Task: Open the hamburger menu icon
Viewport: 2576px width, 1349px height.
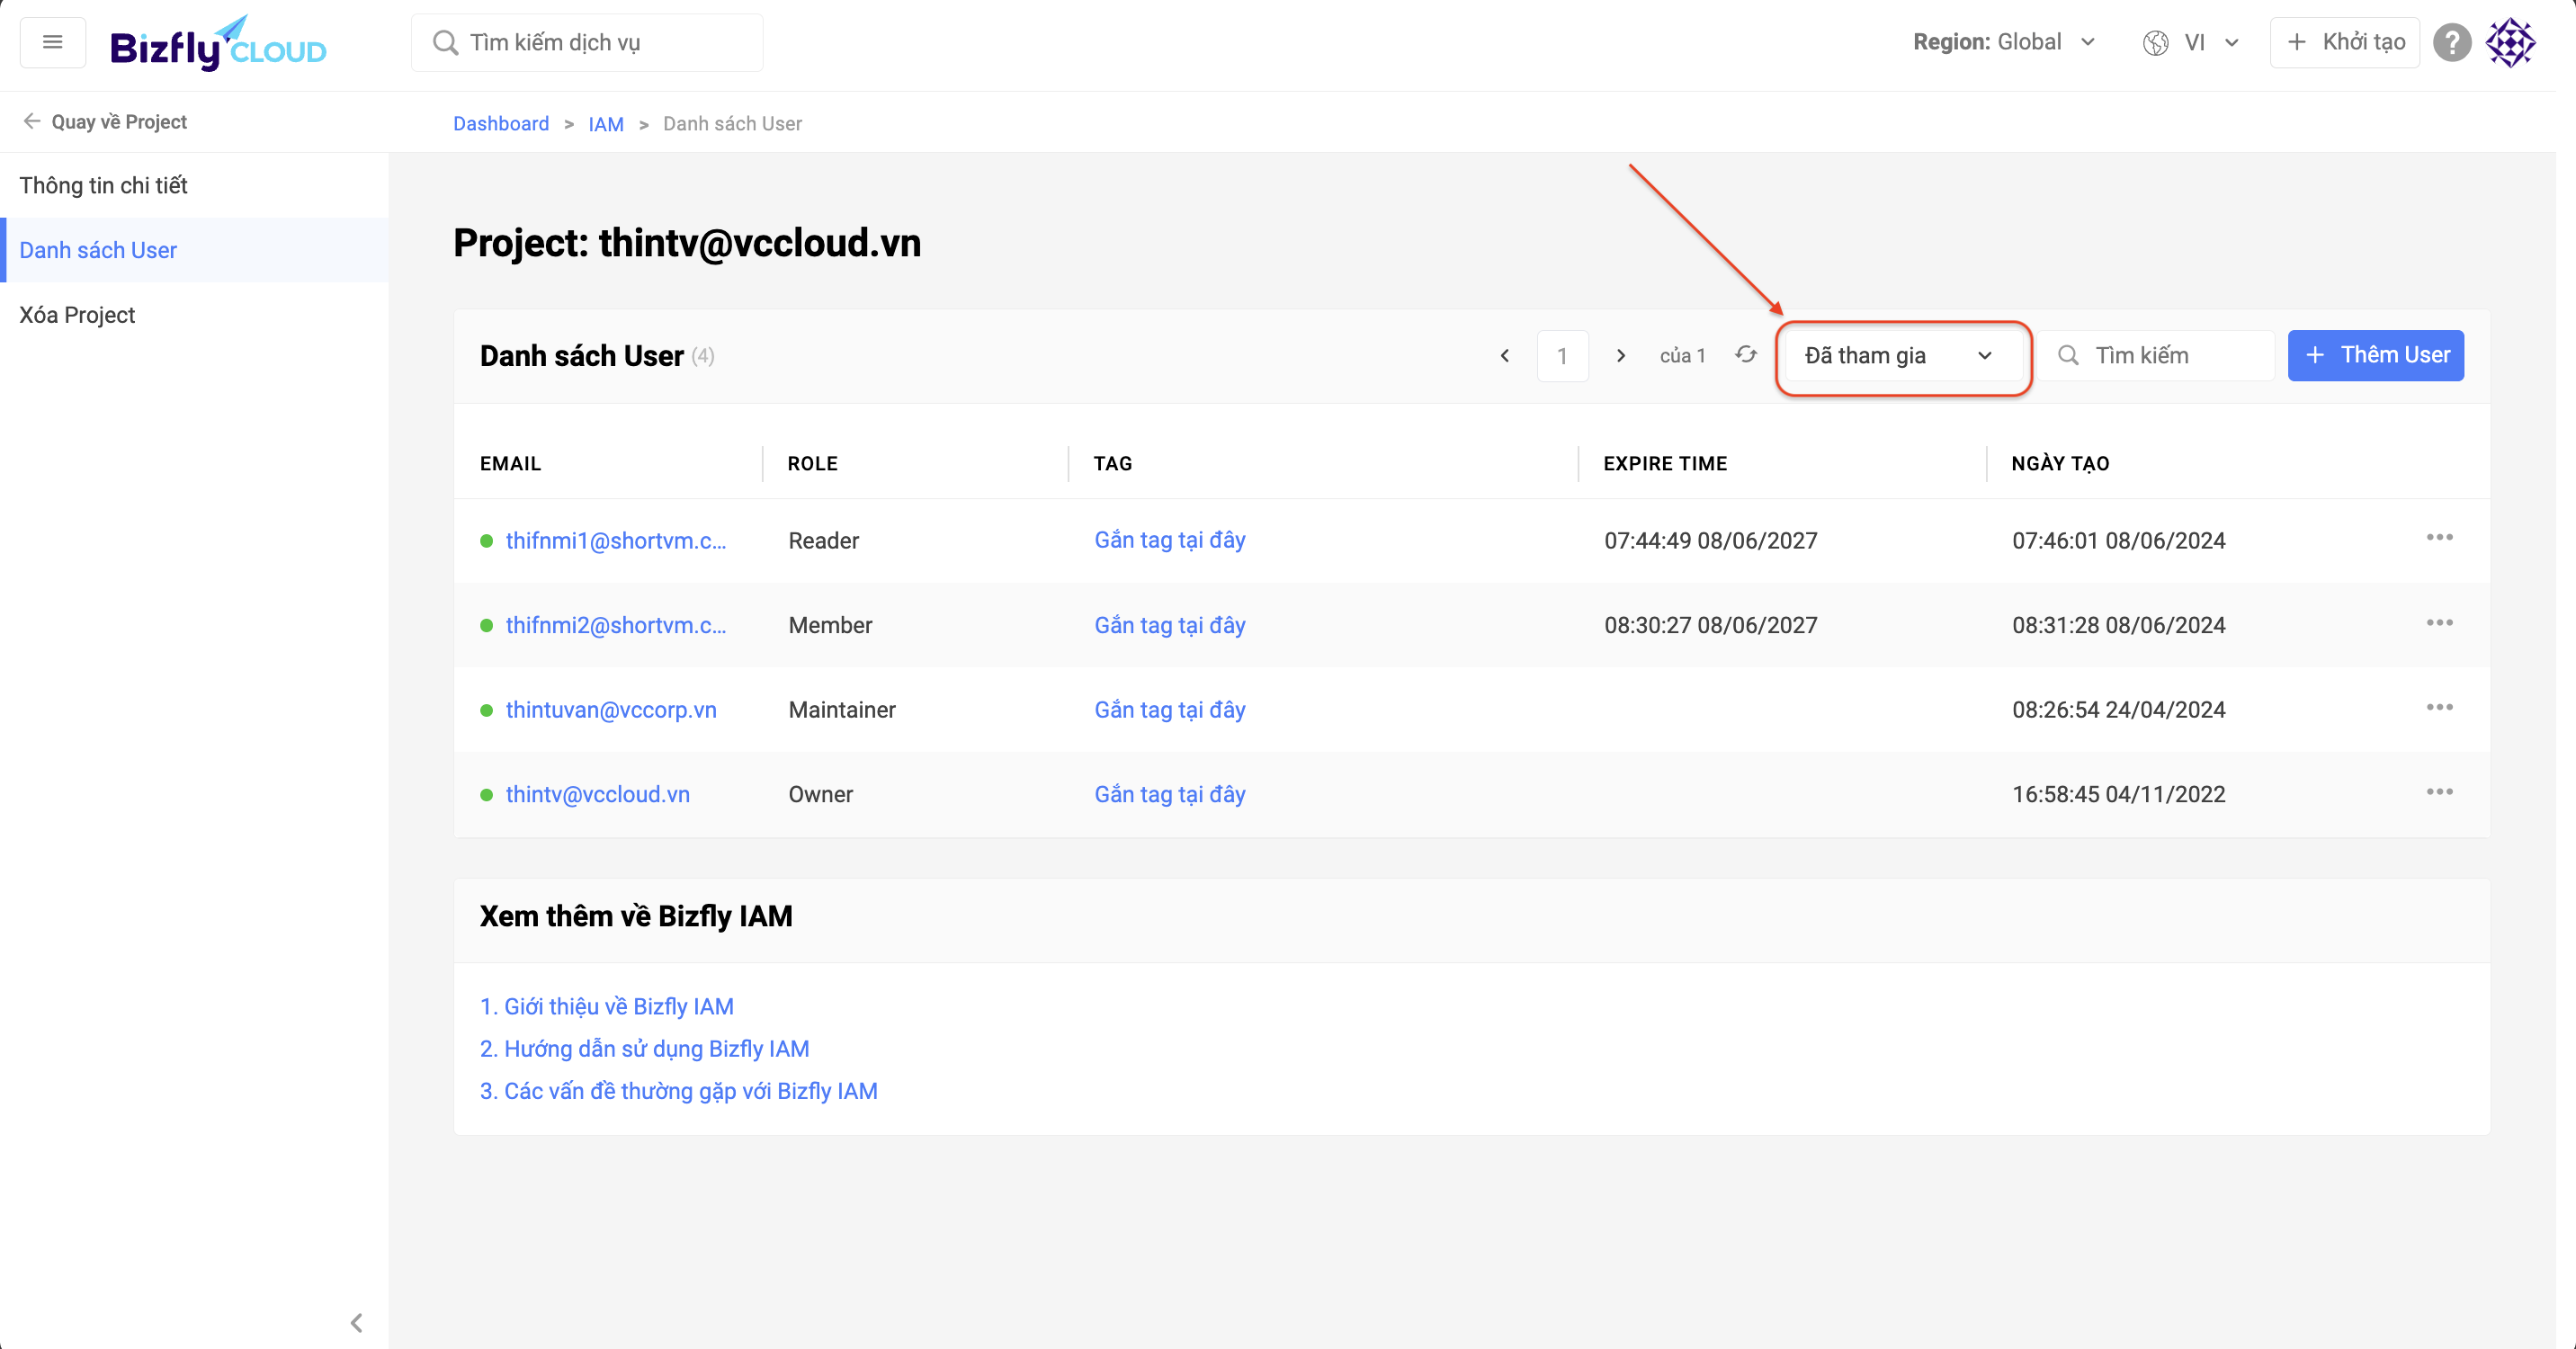Action: point(53,42)
